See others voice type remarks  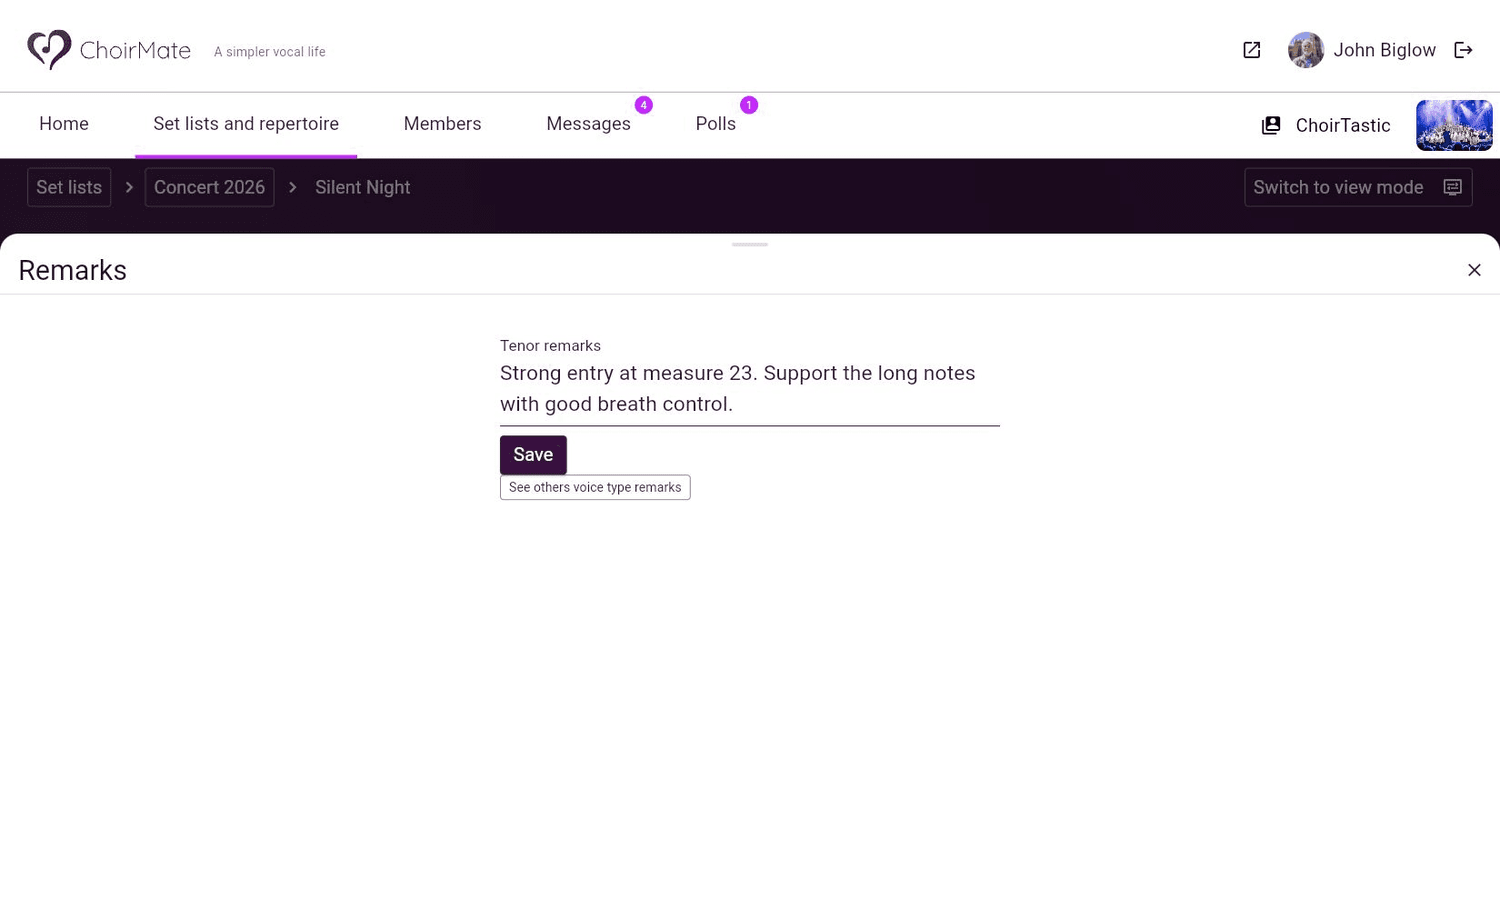point(595,487)
